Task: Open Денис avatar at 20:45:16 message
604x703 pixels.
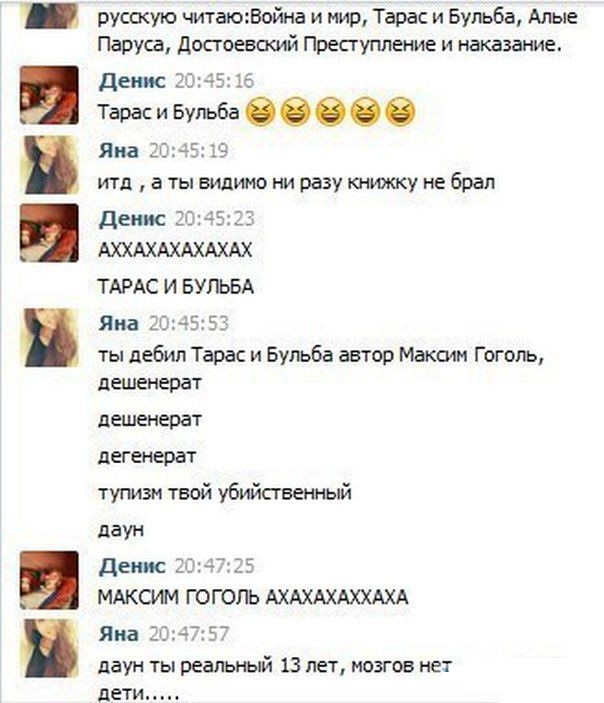Action: [49, 95]
